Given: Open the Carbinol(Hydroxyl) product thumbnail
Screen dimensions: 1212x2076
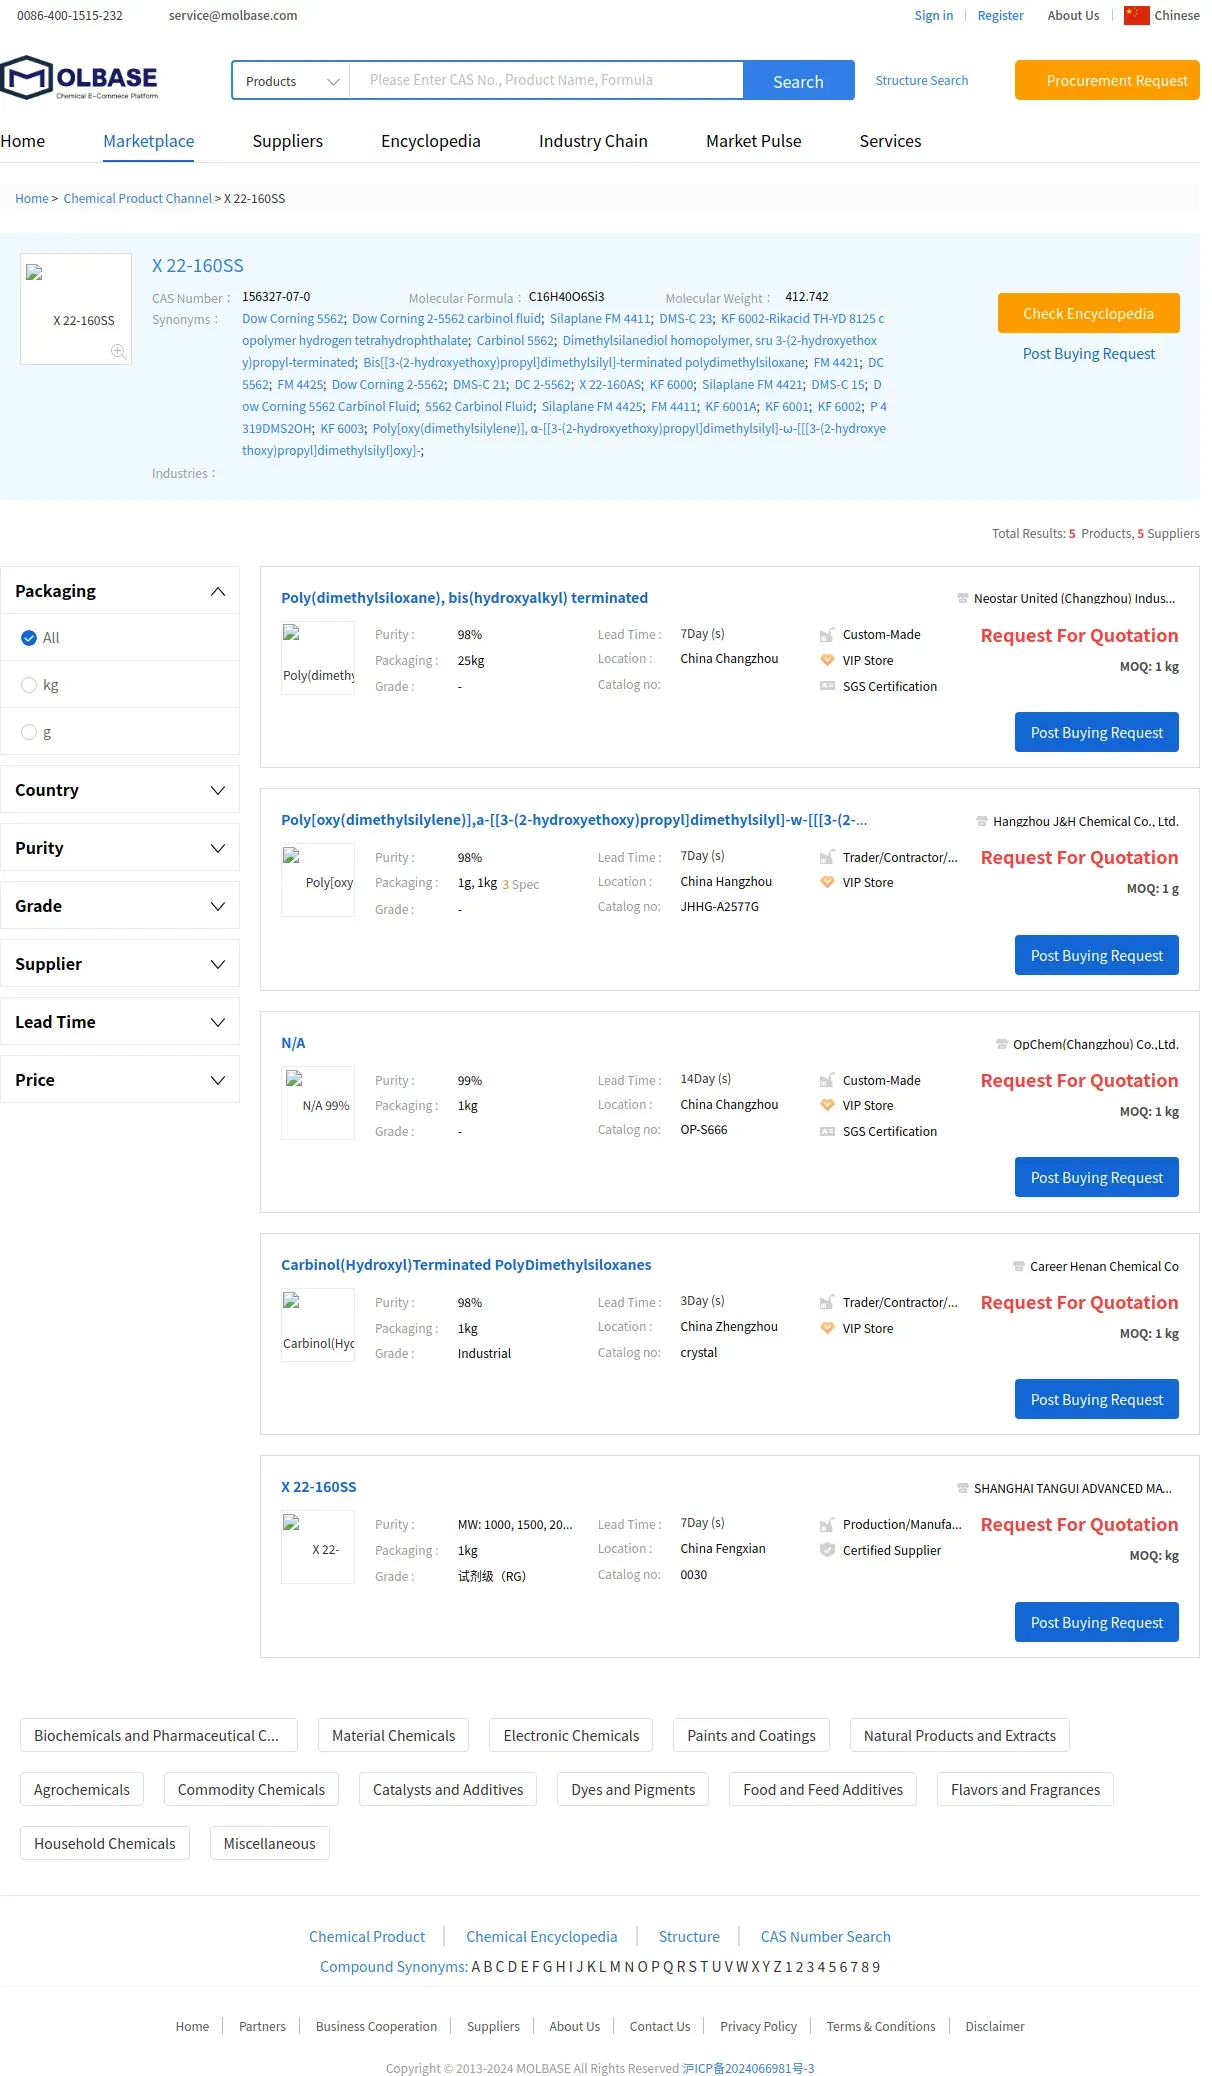Looking at the screenshot, I should (x=318, y=1325).
